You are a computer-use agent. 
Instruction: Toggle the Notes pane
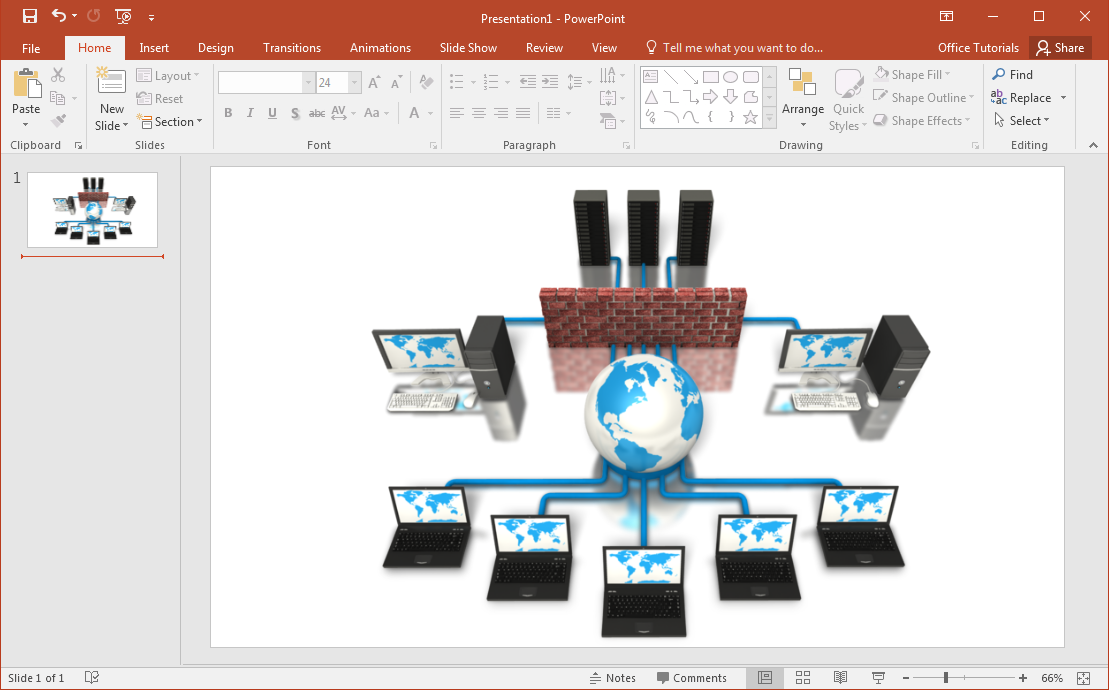pyautogui.click(x=612, y=678)
